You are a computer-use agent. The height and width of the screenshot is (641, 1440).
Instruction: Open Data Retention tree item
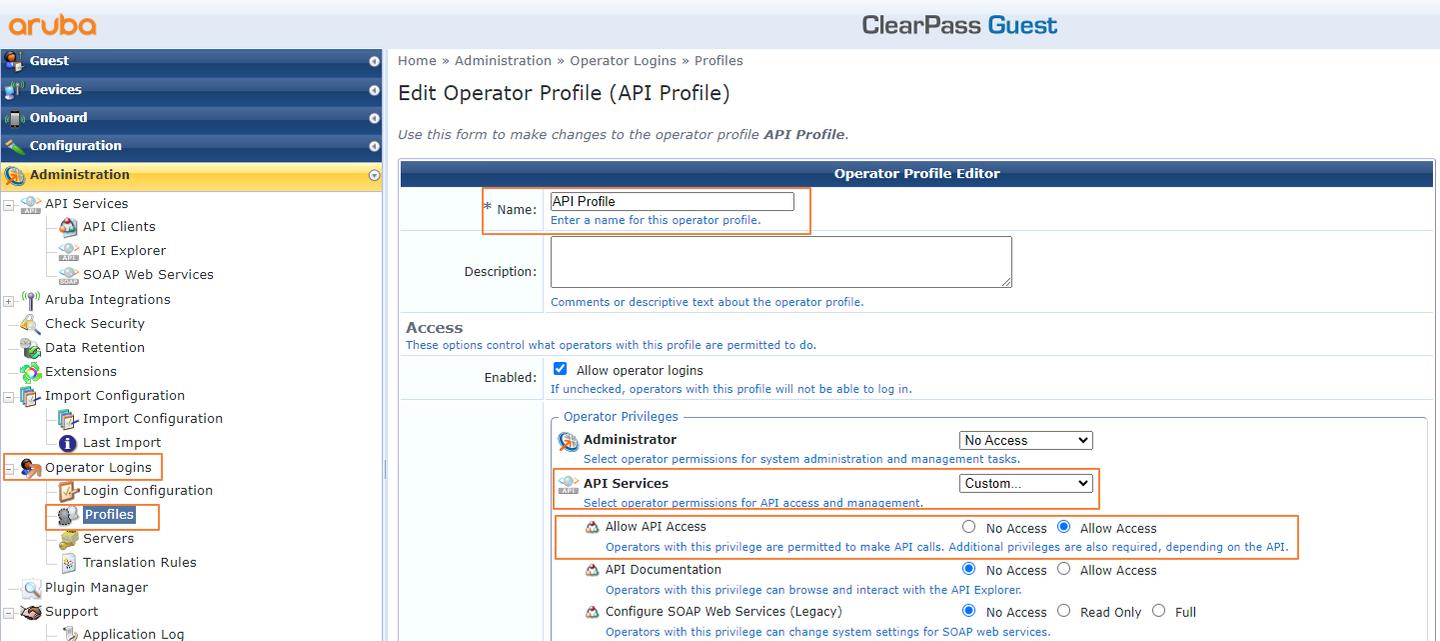click(95, 348)
